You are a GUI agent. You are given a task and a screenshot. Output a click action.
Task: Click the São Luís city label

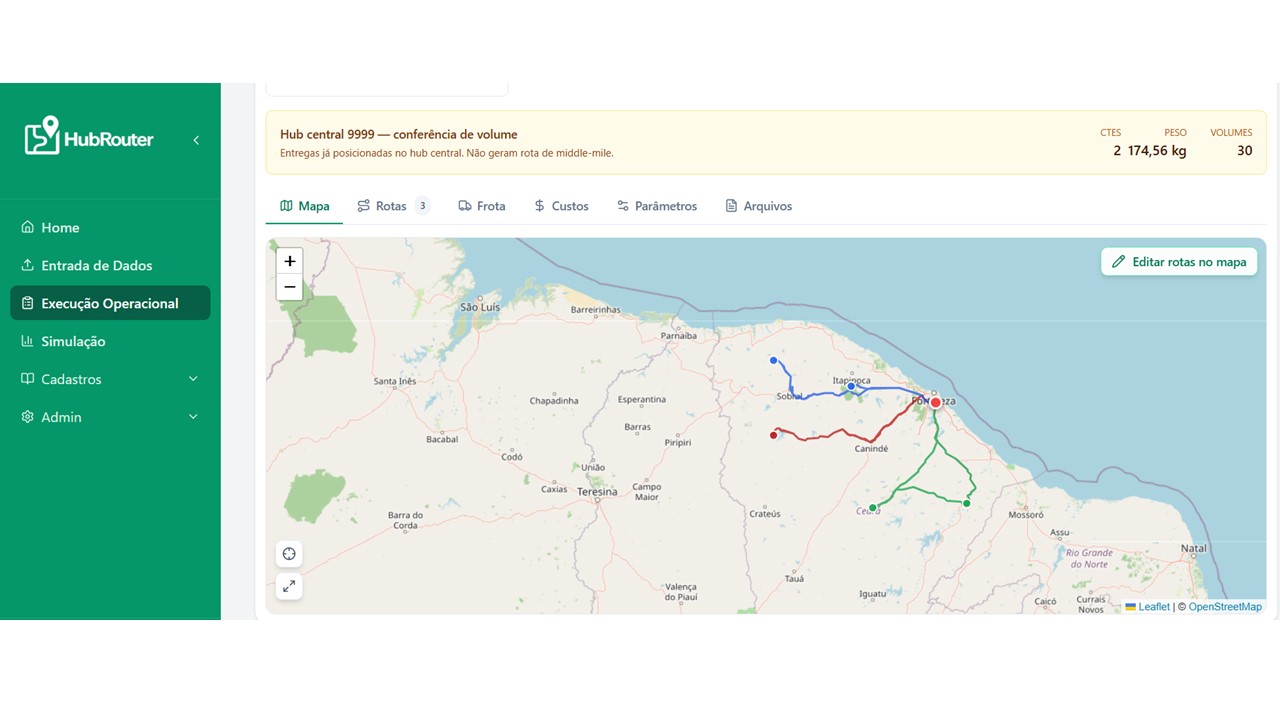click(x=479, y=308)
